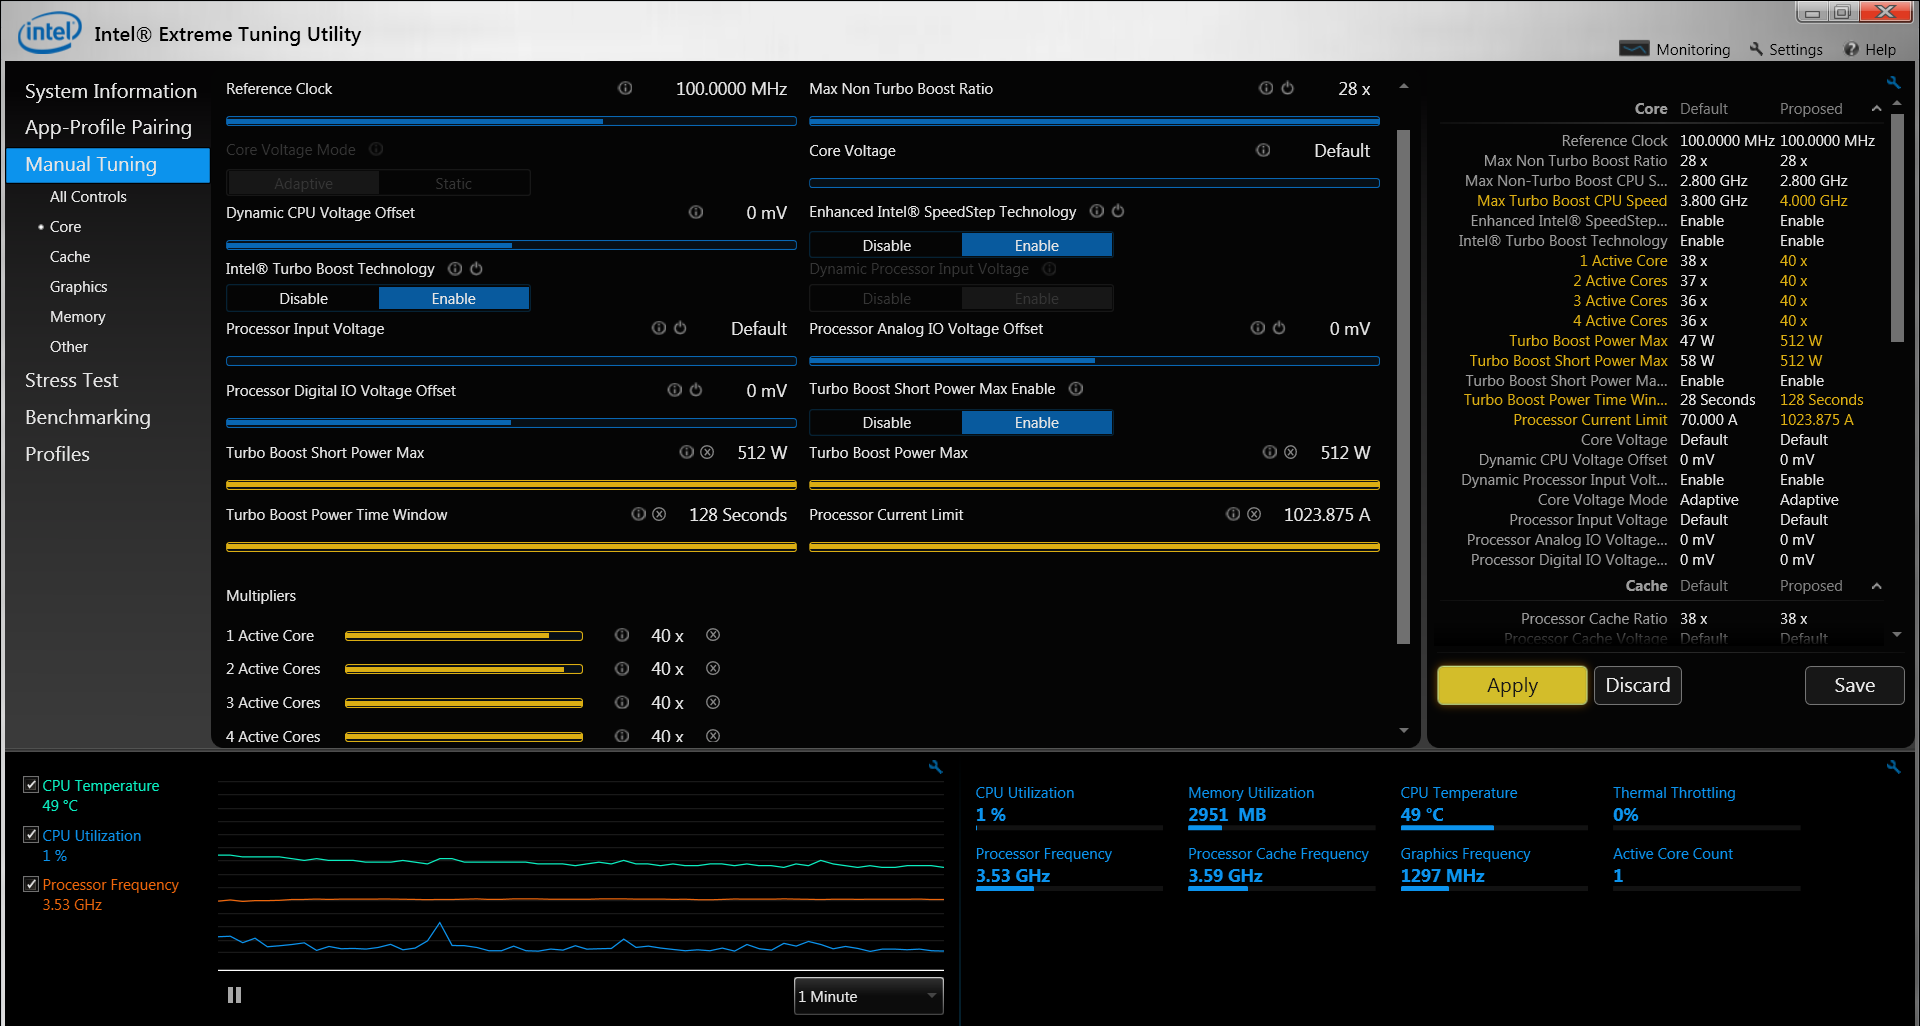Click the info icon for Processor Current Limit
1920x1026 pixels.
click(1233, 514)
